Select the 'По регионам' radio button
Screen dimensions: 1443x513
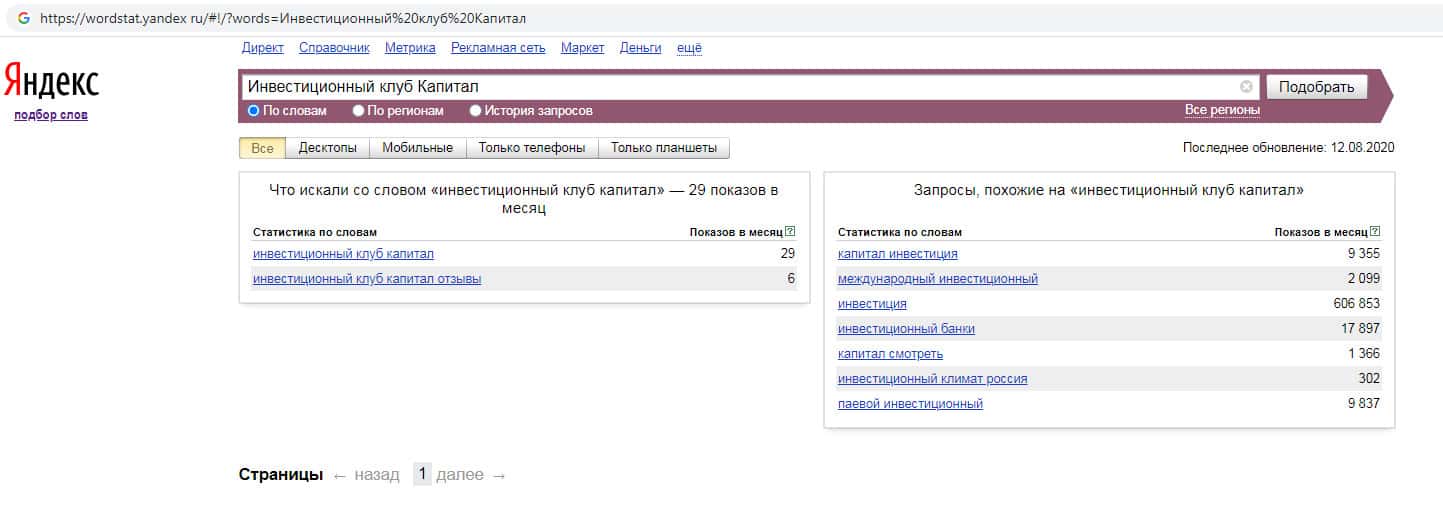[358, 111]
